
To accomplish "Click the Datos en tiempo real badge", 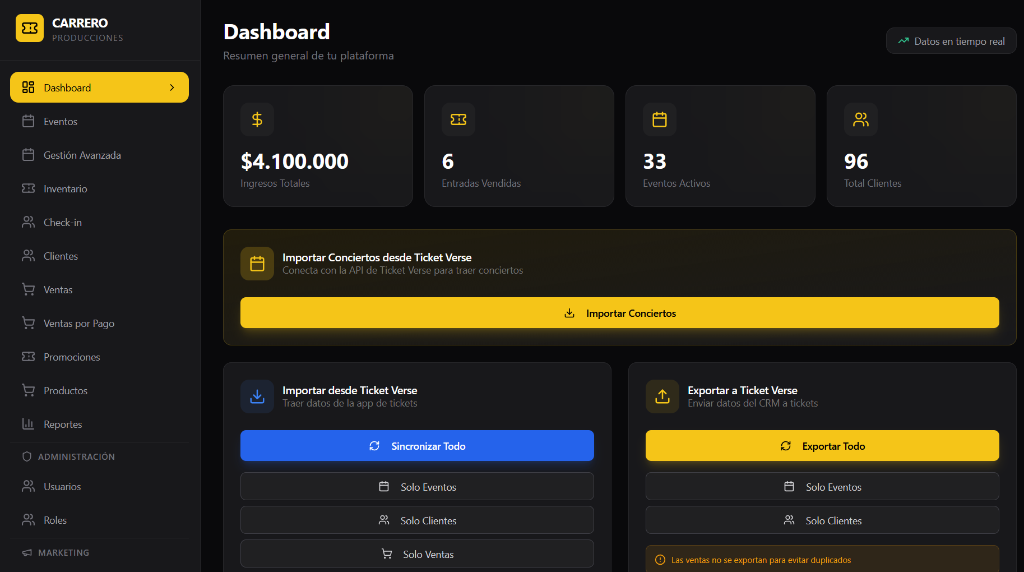I will pyautogui.click(x=951, y=40).
